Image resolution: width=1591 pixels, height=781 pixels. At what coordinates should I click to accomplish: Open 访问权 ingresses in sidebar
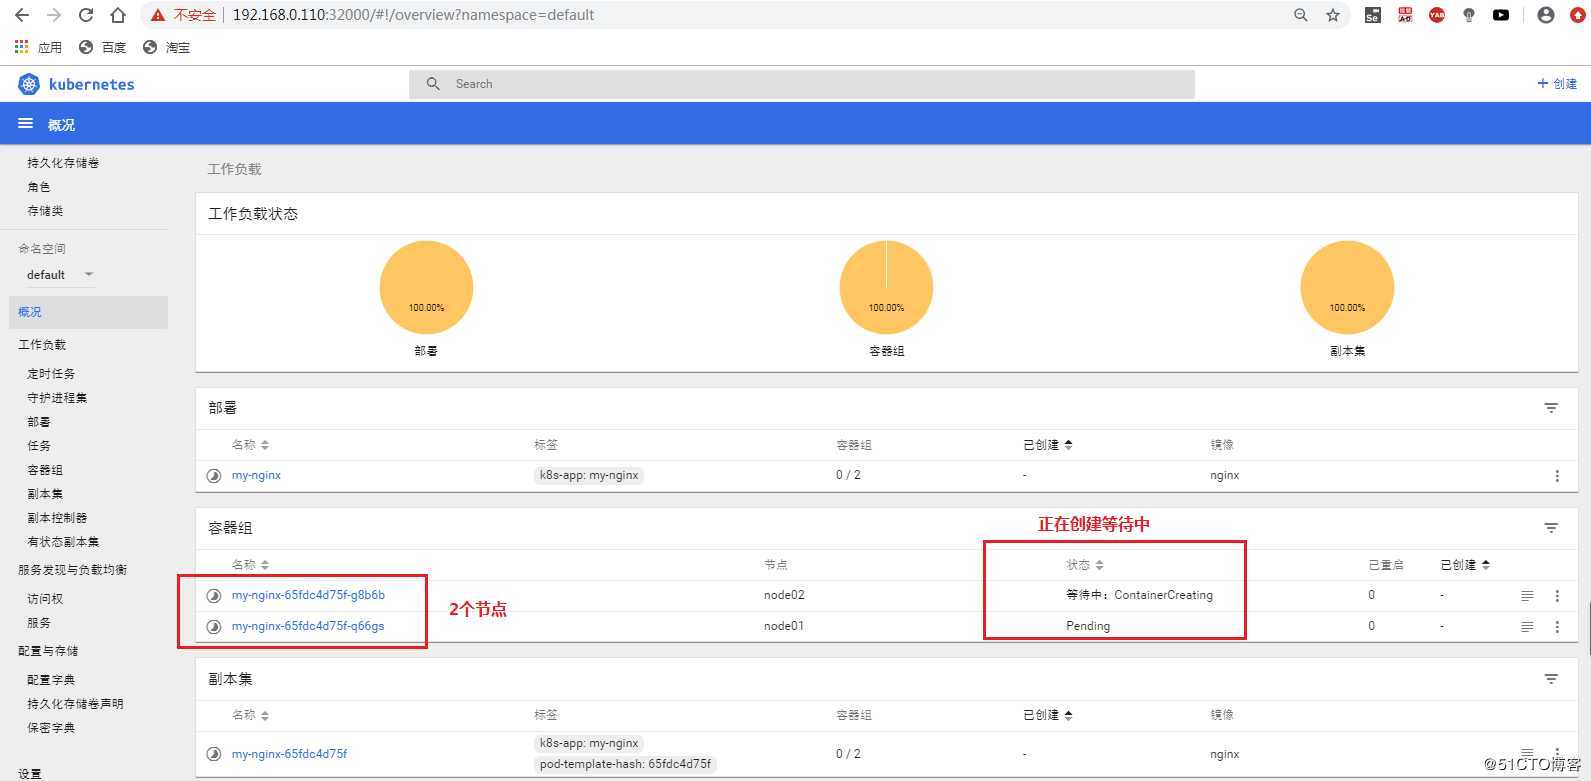pos(45,599)
